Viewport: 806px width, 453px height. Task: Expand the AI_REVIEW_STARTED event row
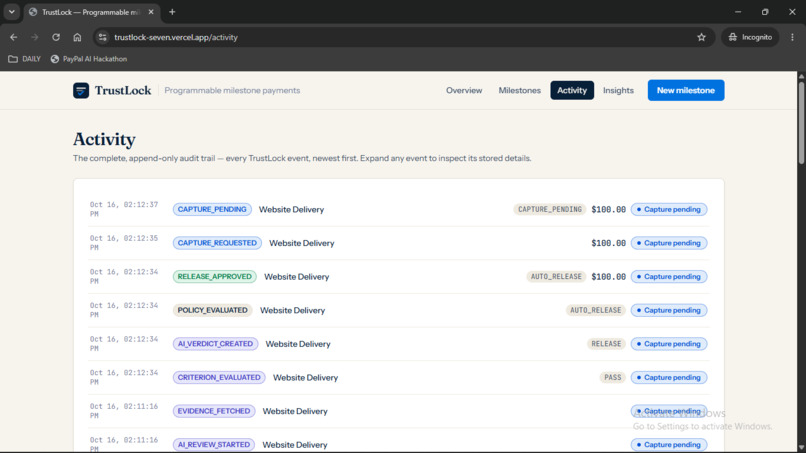click(398, 444)
